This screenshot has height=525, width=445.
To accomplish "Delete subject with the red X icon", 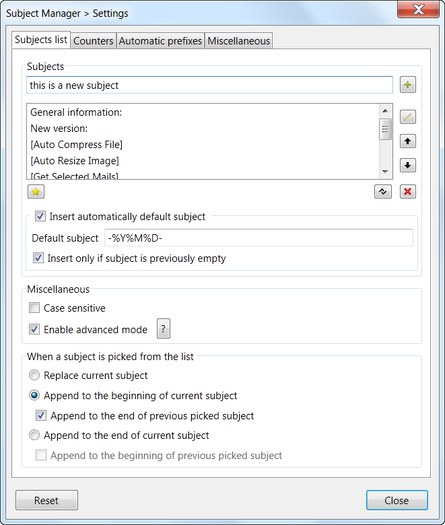I will click(407, 192).
